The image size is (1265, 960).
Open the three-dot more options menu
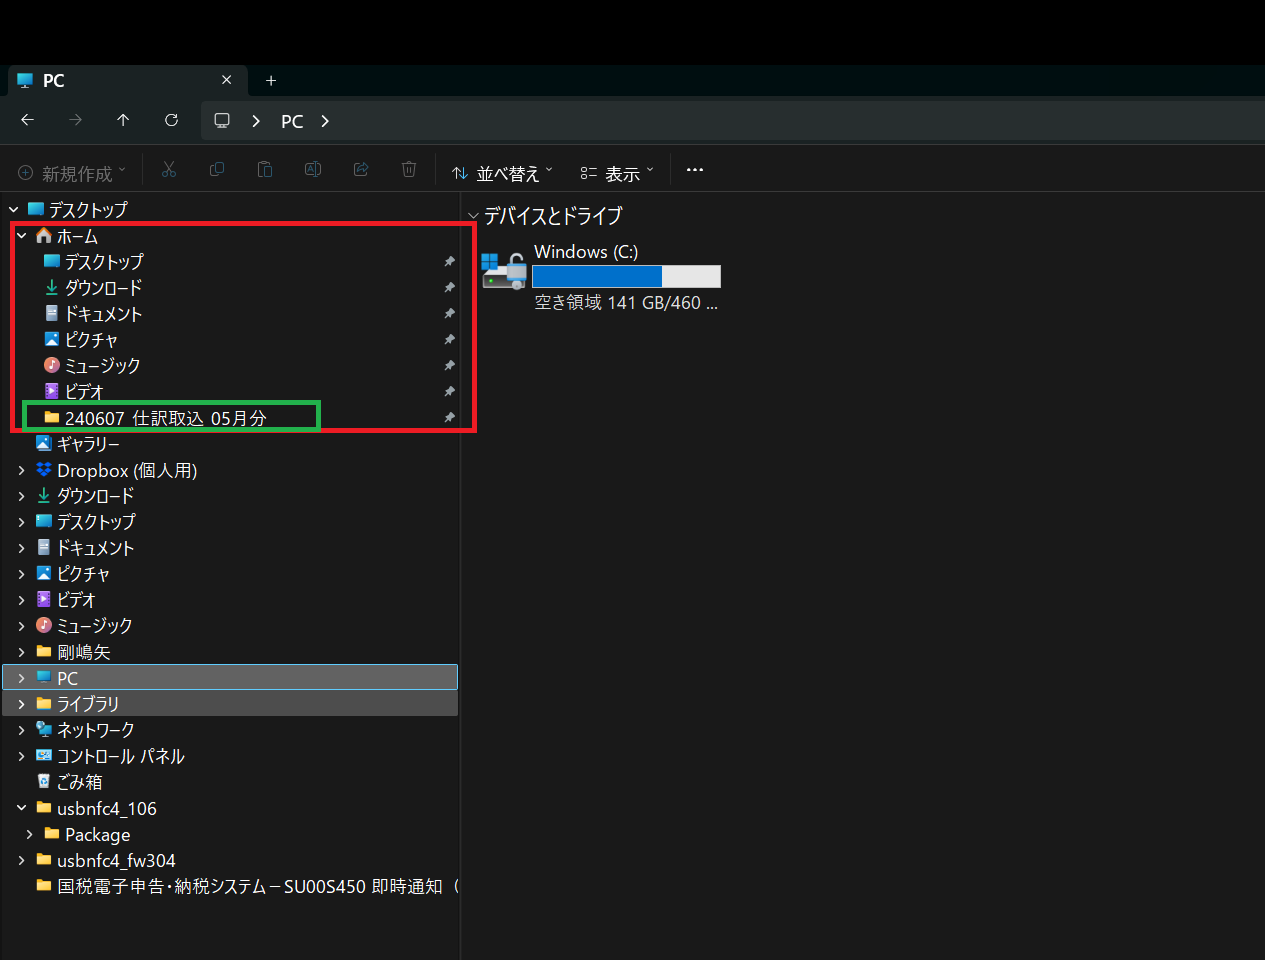coord(695,170)
